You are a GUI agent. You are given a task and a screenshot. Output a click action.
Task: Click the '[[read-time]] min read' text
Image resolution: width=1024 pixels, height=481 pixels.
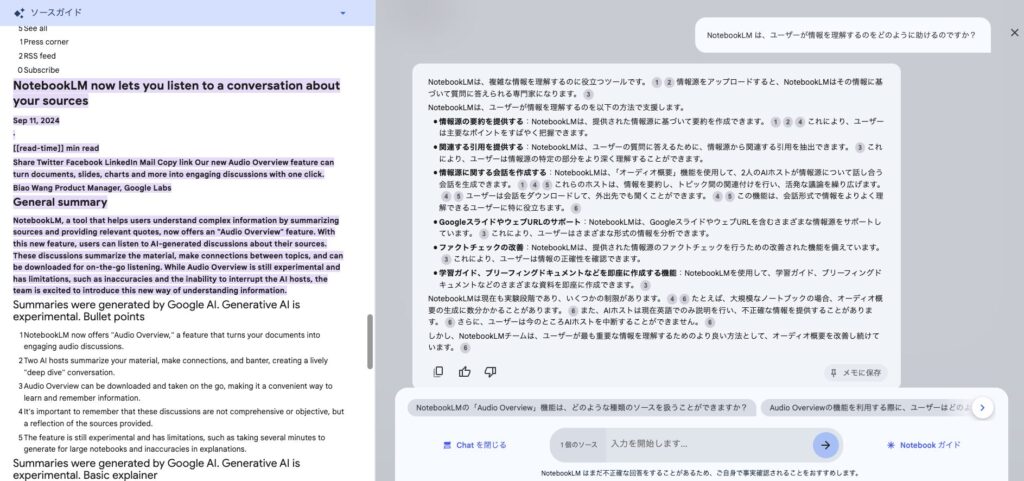56,148
